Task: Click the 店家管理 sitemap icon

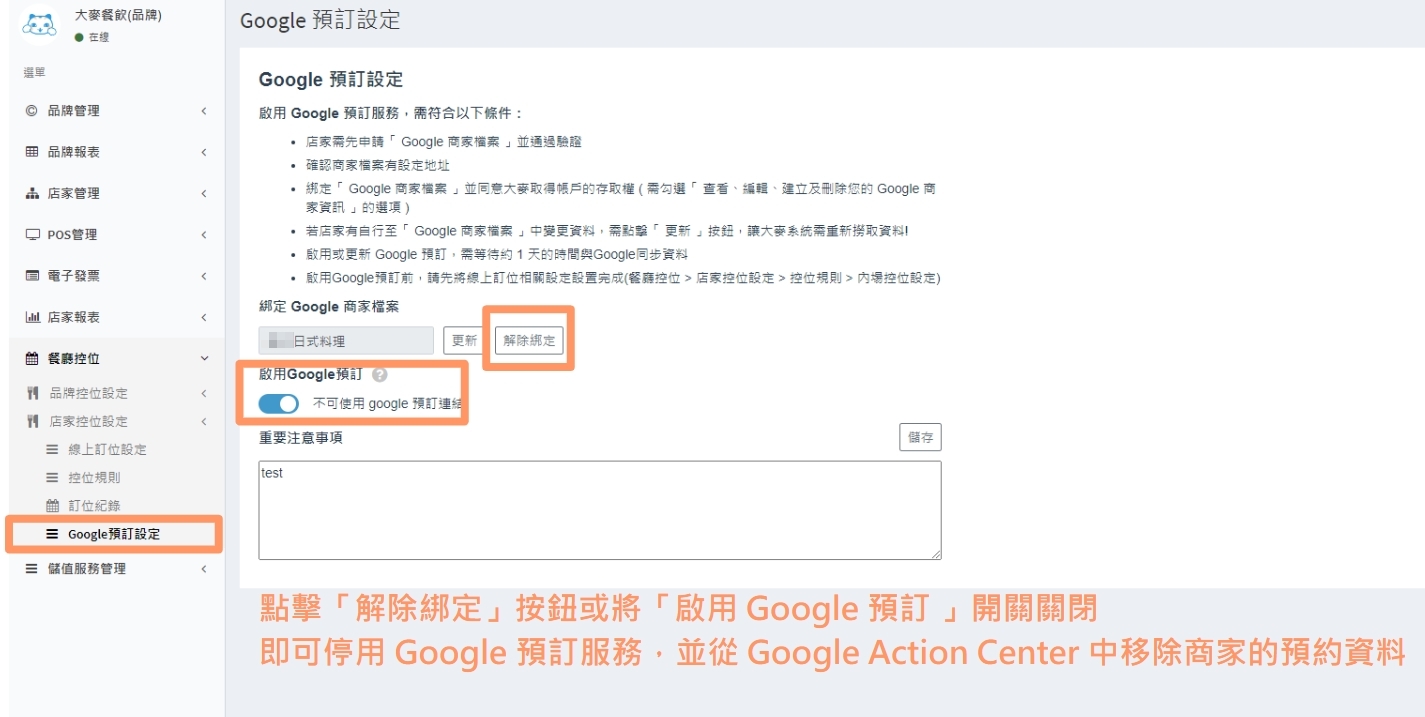Action: point(32,194)
